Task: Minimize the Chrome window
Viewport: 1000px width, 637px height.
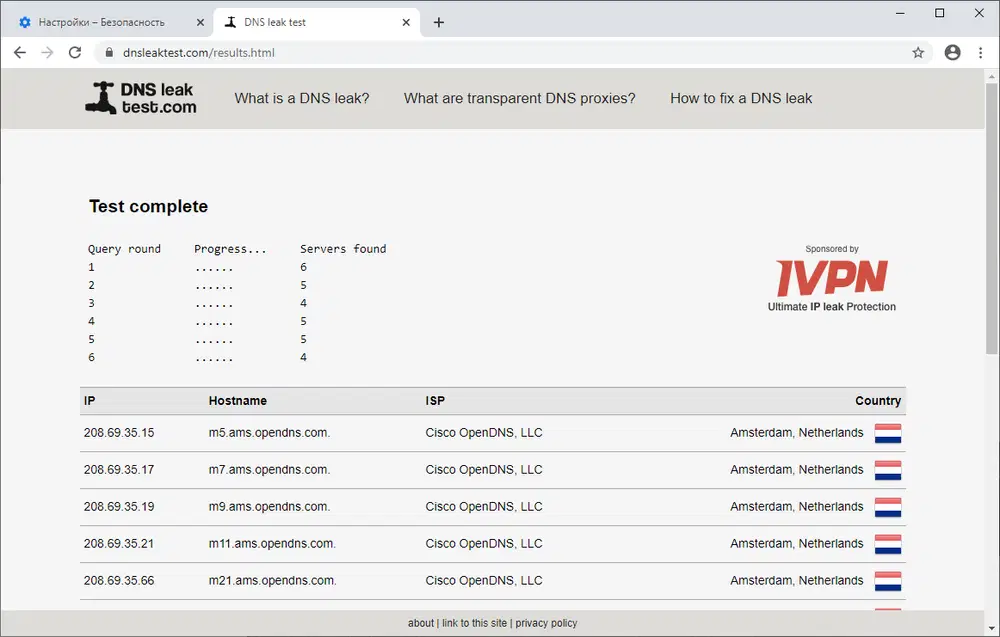Action: 900,13
